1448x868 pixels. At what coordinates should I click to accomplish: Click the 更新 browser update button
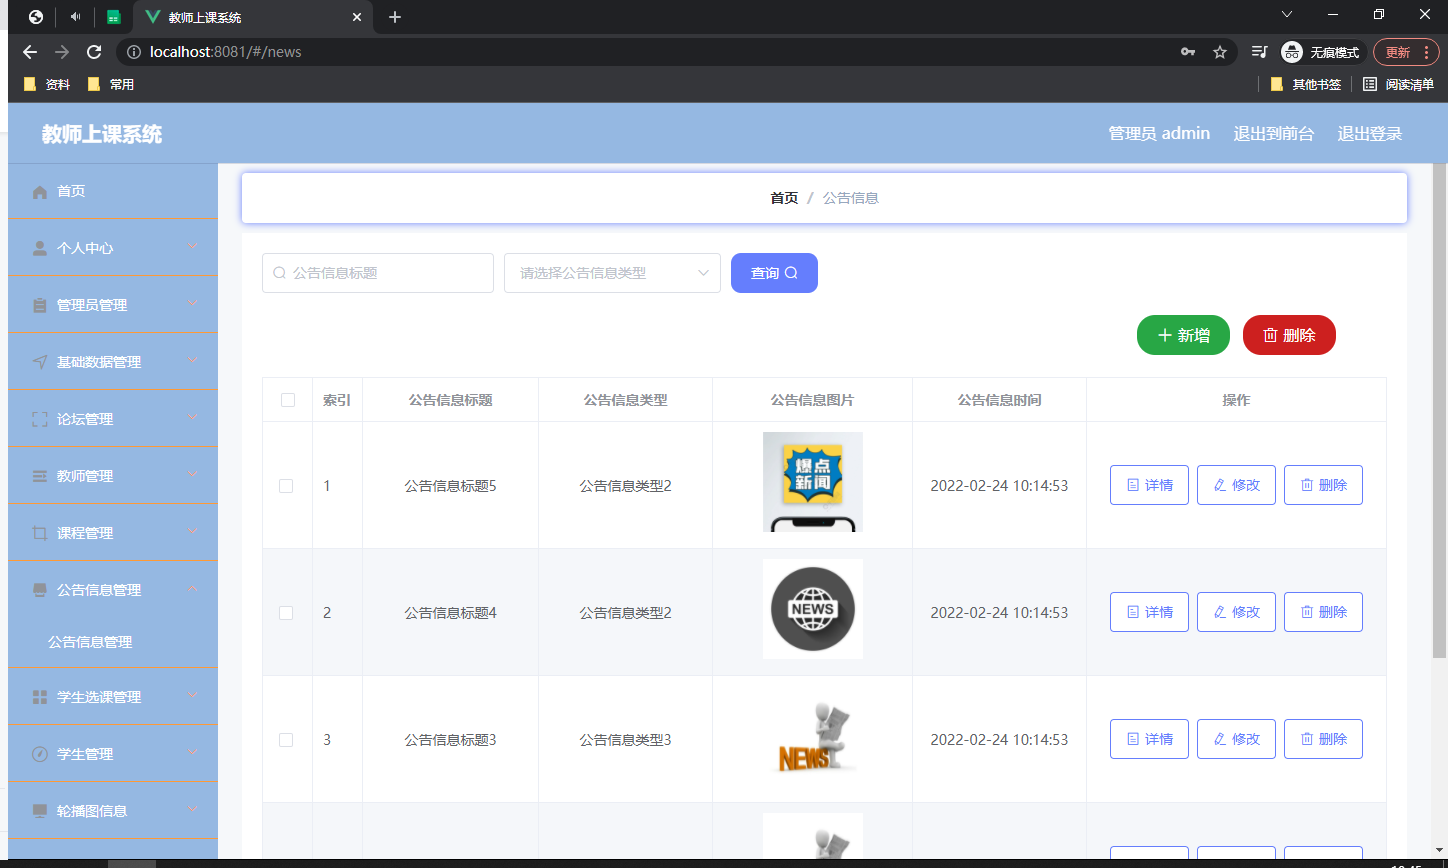[1406, 52]
